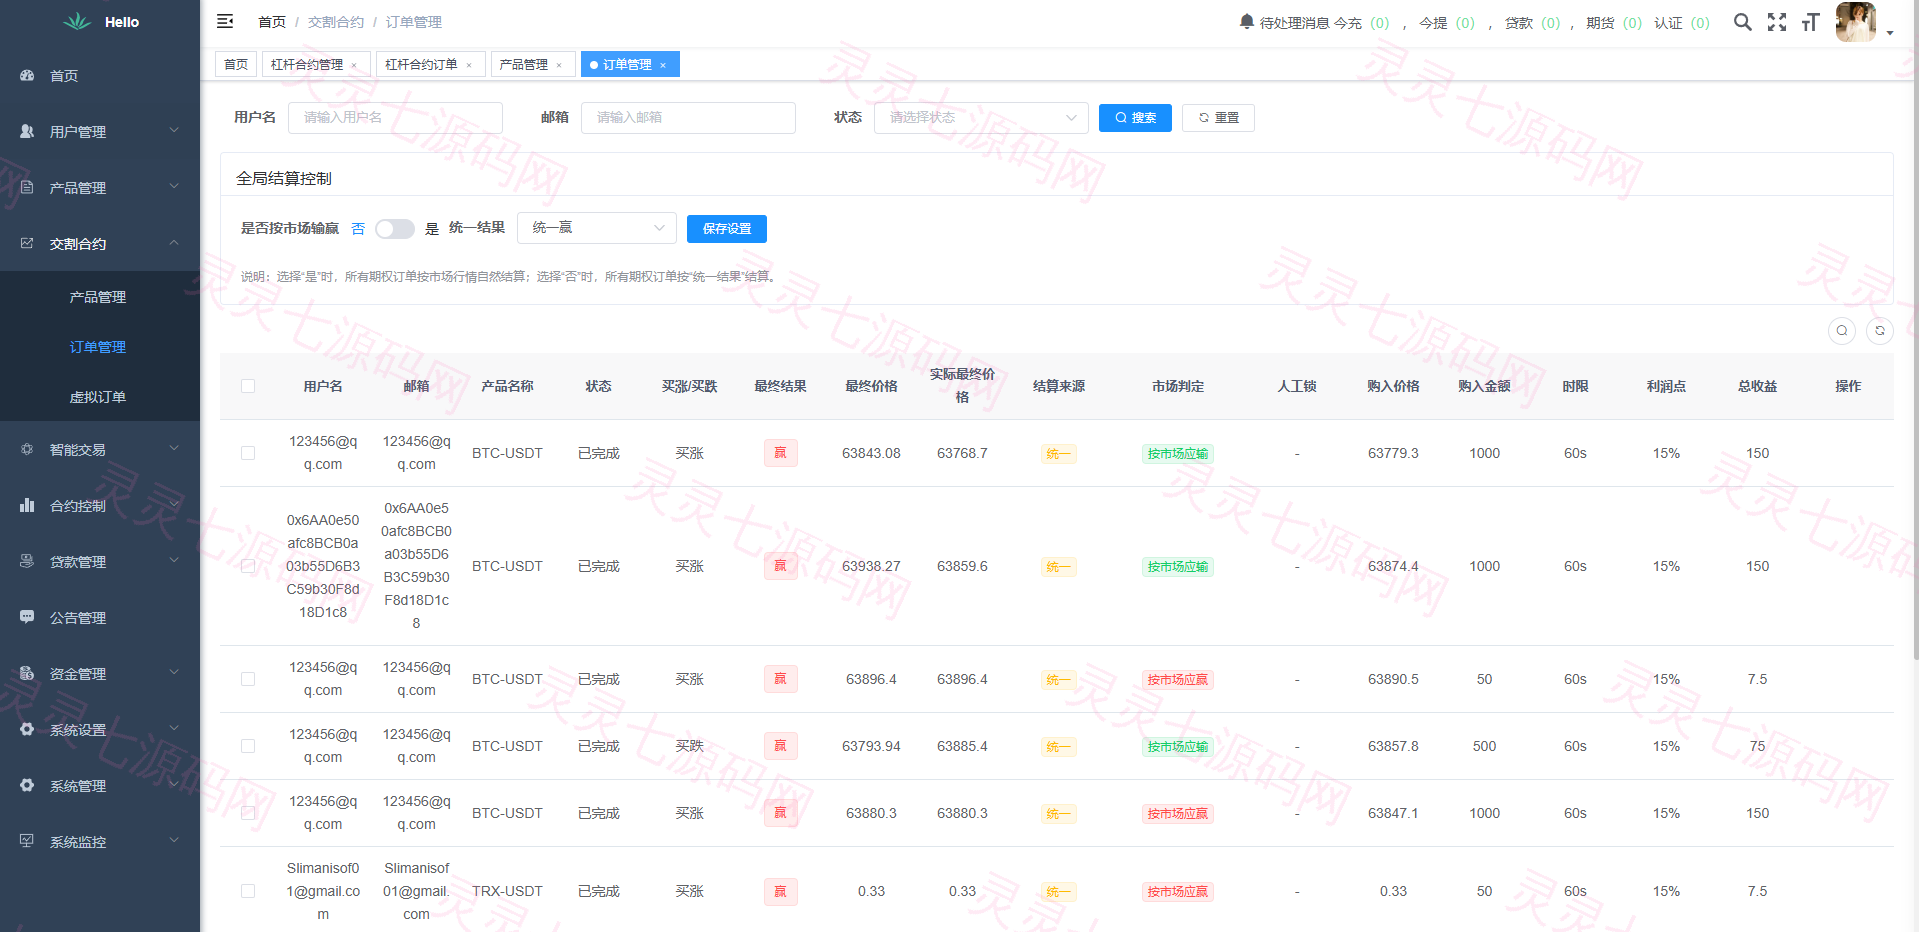Screen dimensions: 1919x932
Task: Click the 重置 button
Action: pos(1218,118)
